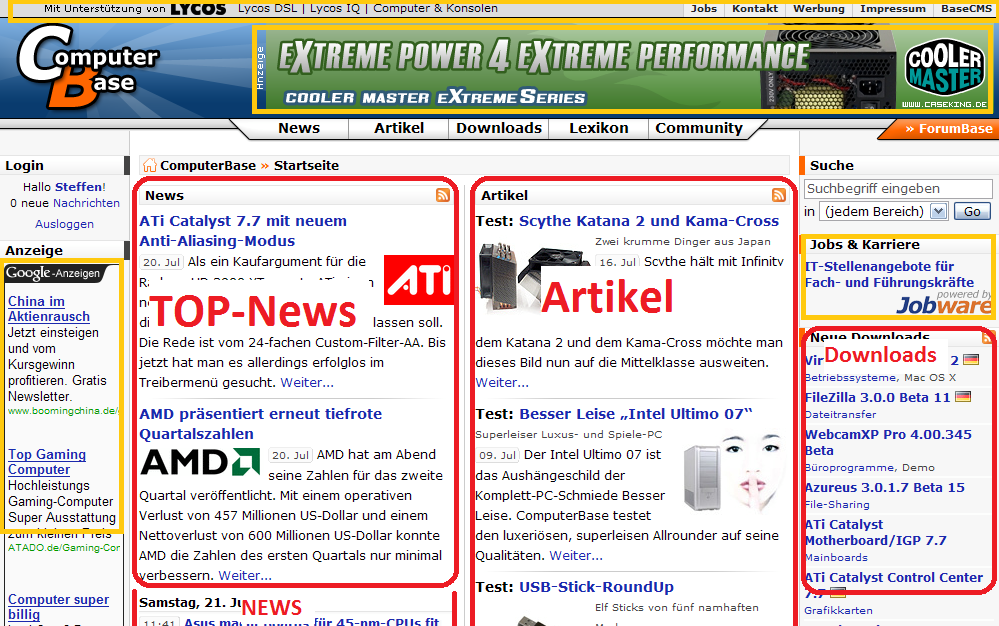Screen dimensions: 999x626
Task: Click the File-Sharing category text
Action: pos(837,504)
